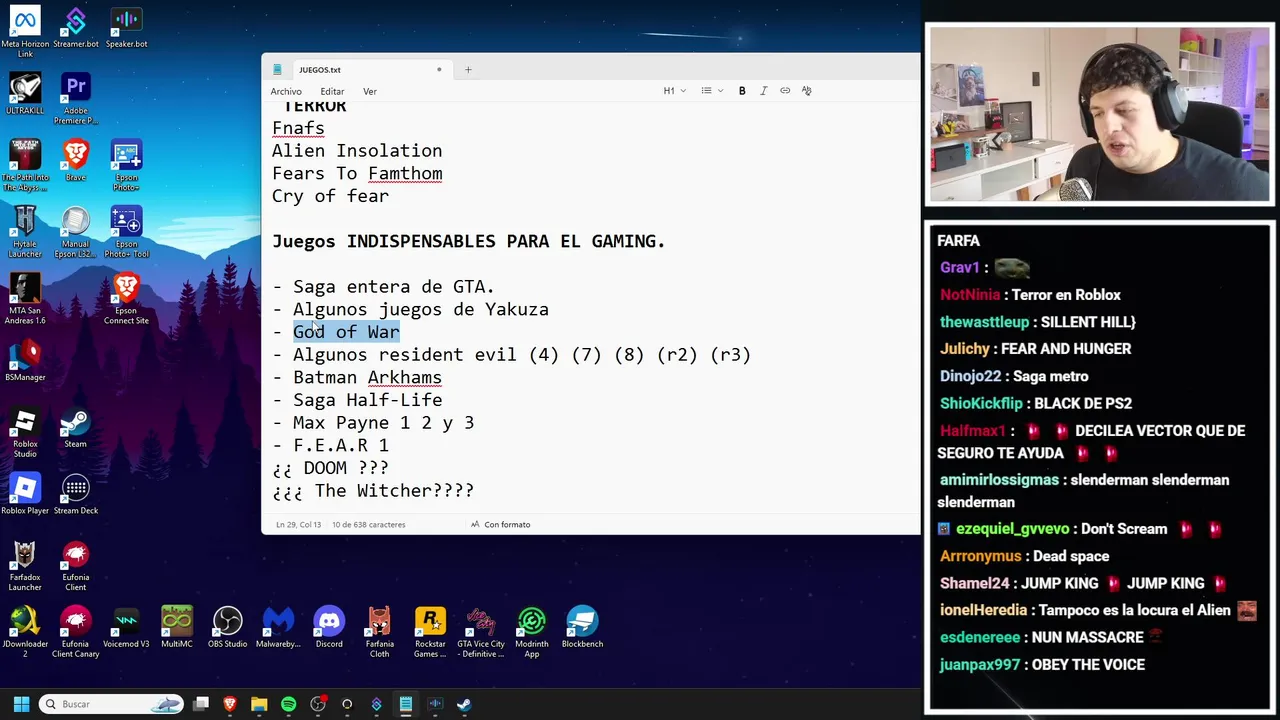Viewport: 1280px width, 720px height.
Task: Open Epson Connect Site desktop icon
Action: pyautogui.click(x=126, y=298)
